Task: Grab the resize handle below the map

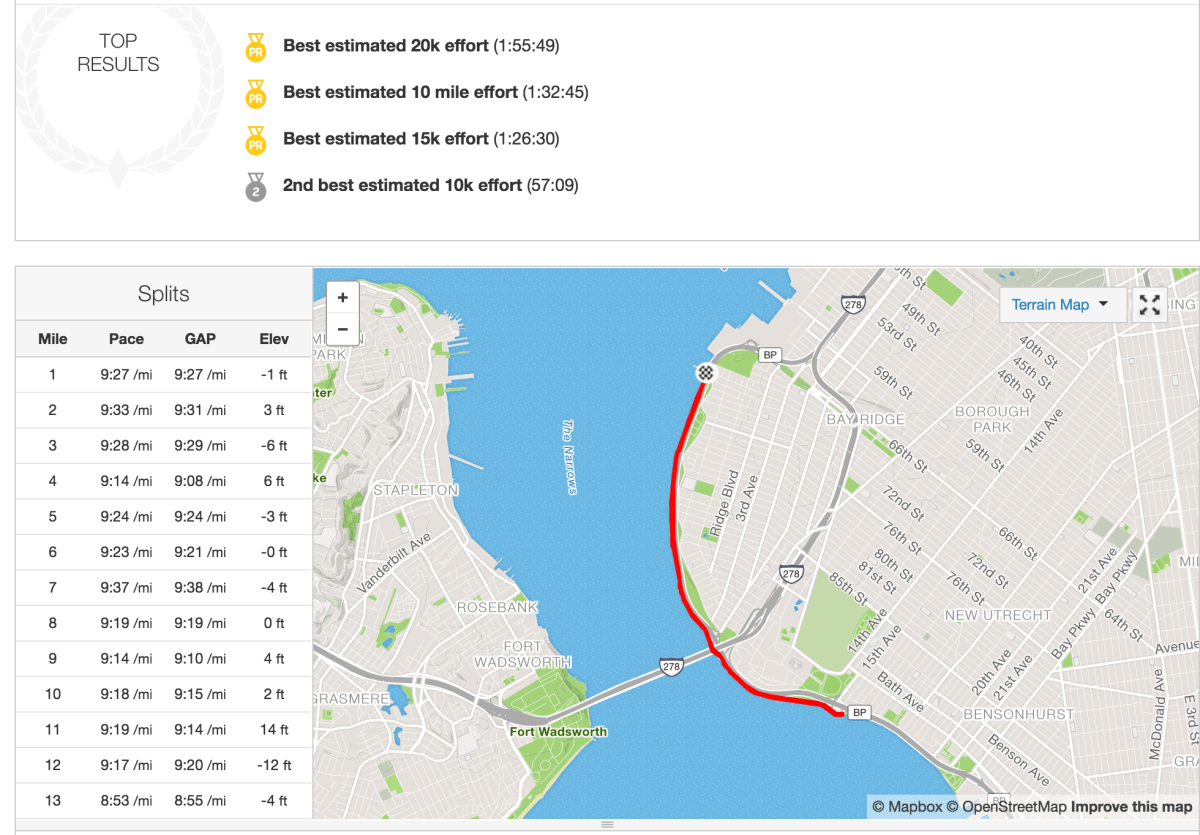Action: pos(606,825)
